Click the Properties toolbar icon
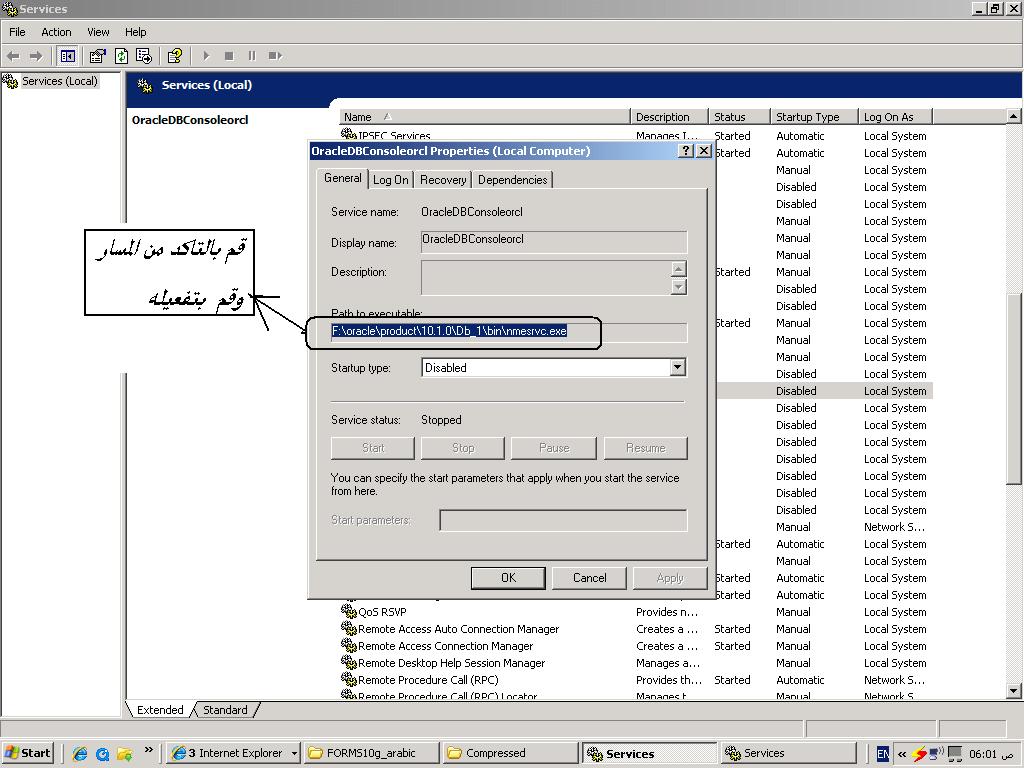The image size is (1024, 768). click(x=97, y=56)
